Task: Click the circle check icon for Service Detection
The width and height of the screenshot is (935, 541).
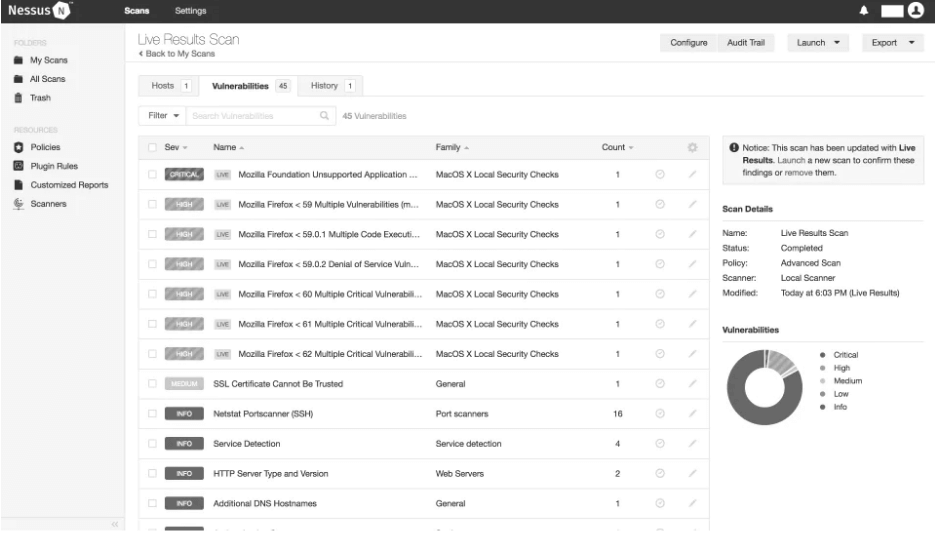Action: (660, 443)
